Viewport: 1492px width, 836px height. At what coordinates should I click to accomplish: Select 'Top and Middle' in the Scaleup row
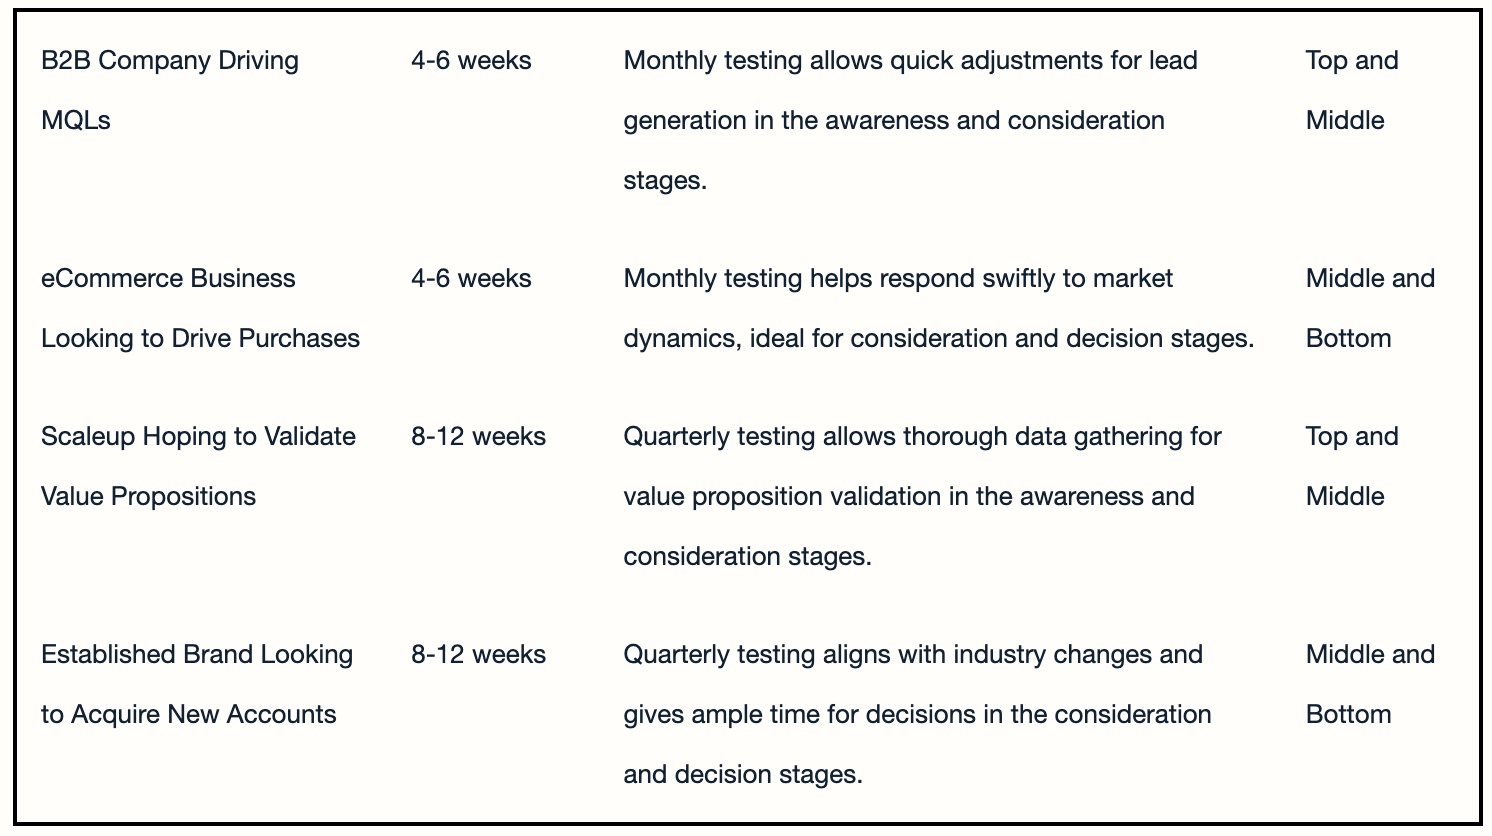pos(1352,466)
